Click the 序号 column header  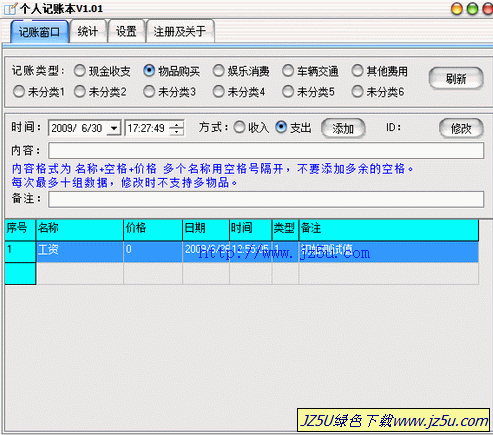coord(20,230)
